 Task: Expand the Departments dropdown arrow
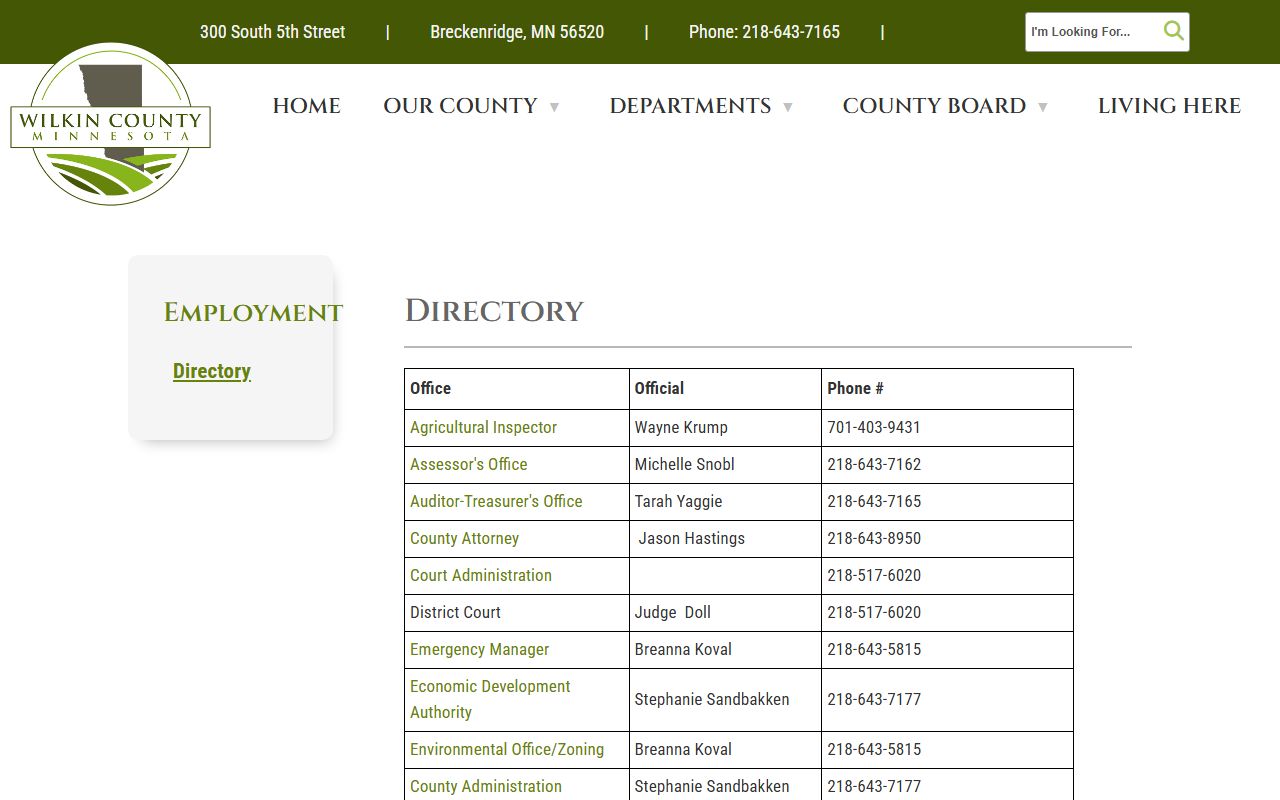788,107
